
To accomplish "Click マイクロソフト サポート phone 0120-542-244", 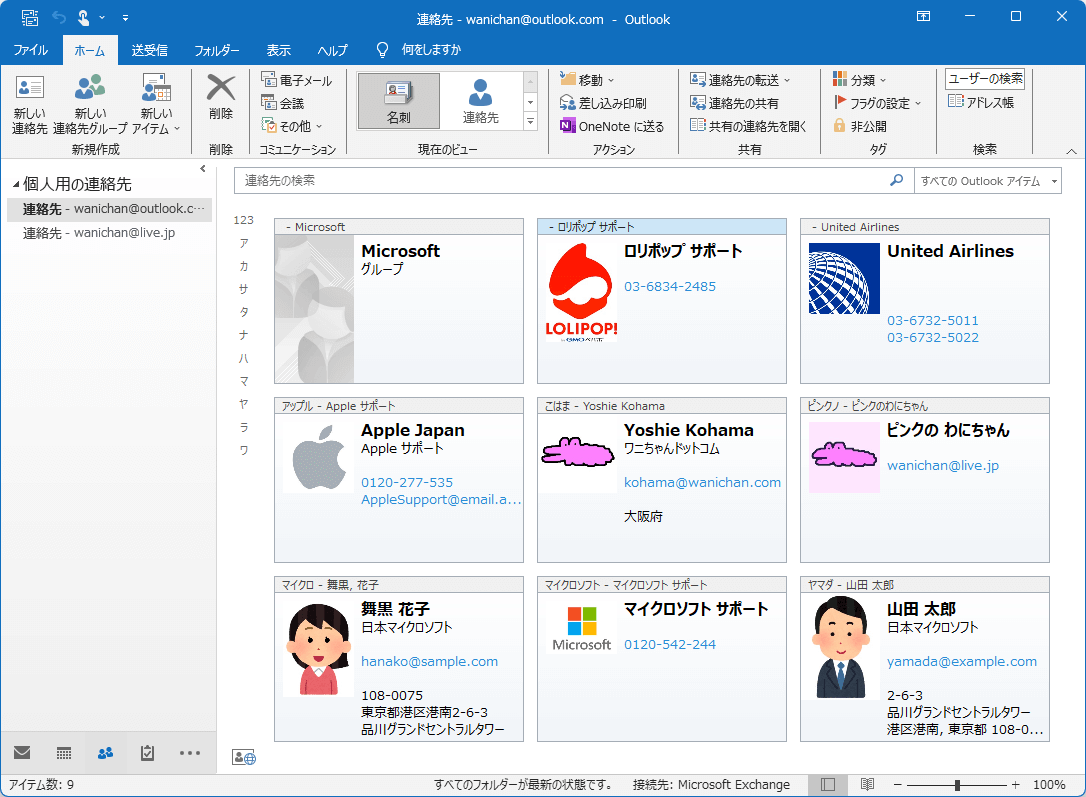I will point(670,645).
